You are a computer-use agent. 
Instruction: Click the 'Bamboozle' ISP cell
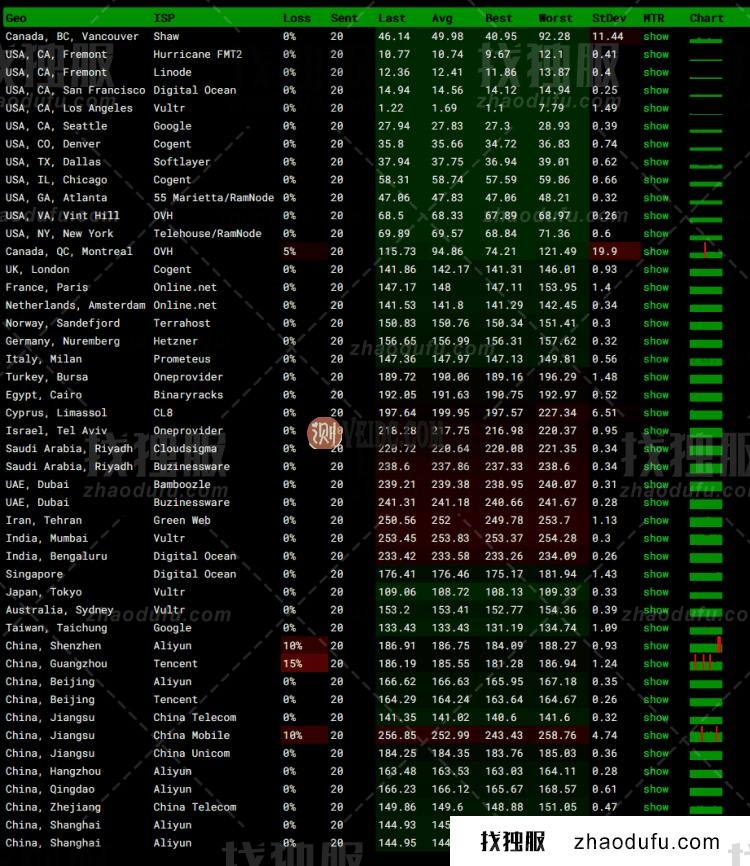click(x=182, y=484)
